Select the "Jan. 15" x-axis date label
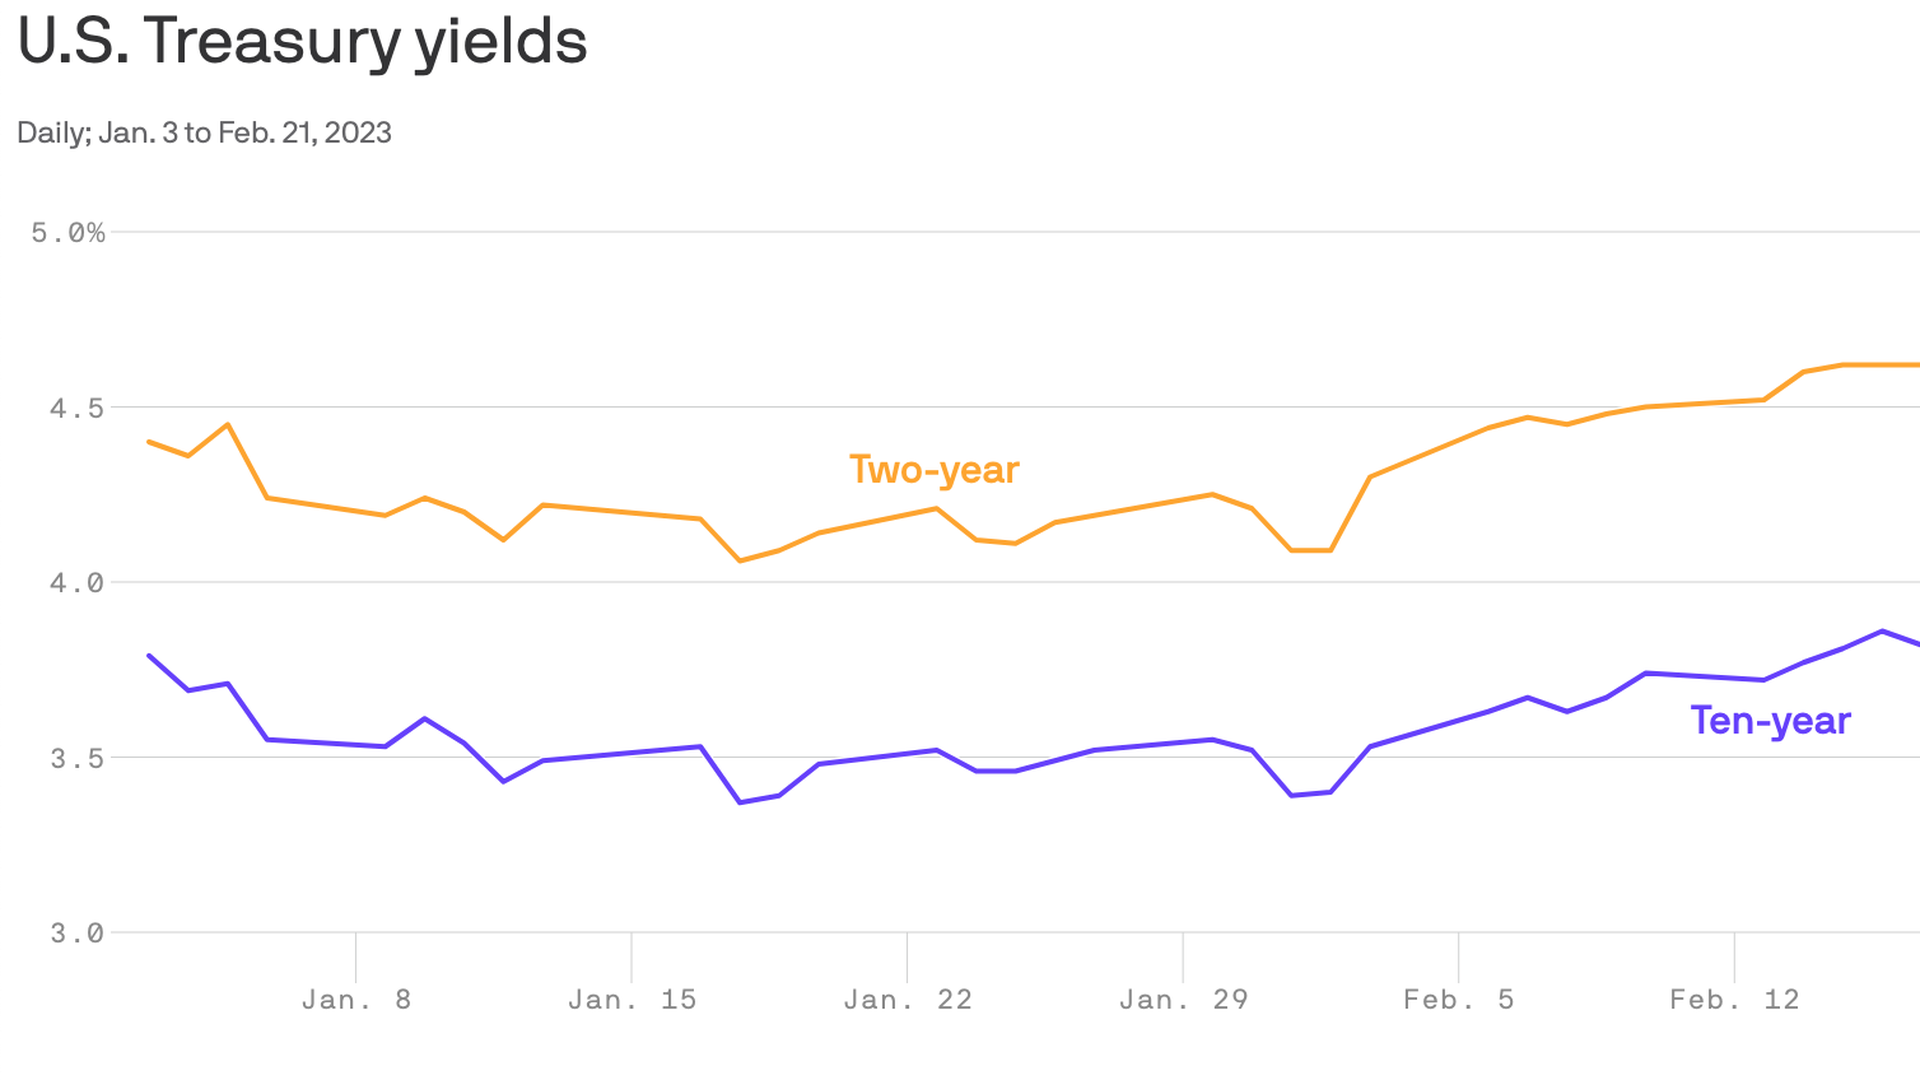The image size is (1920, 1080). [632, 999]
